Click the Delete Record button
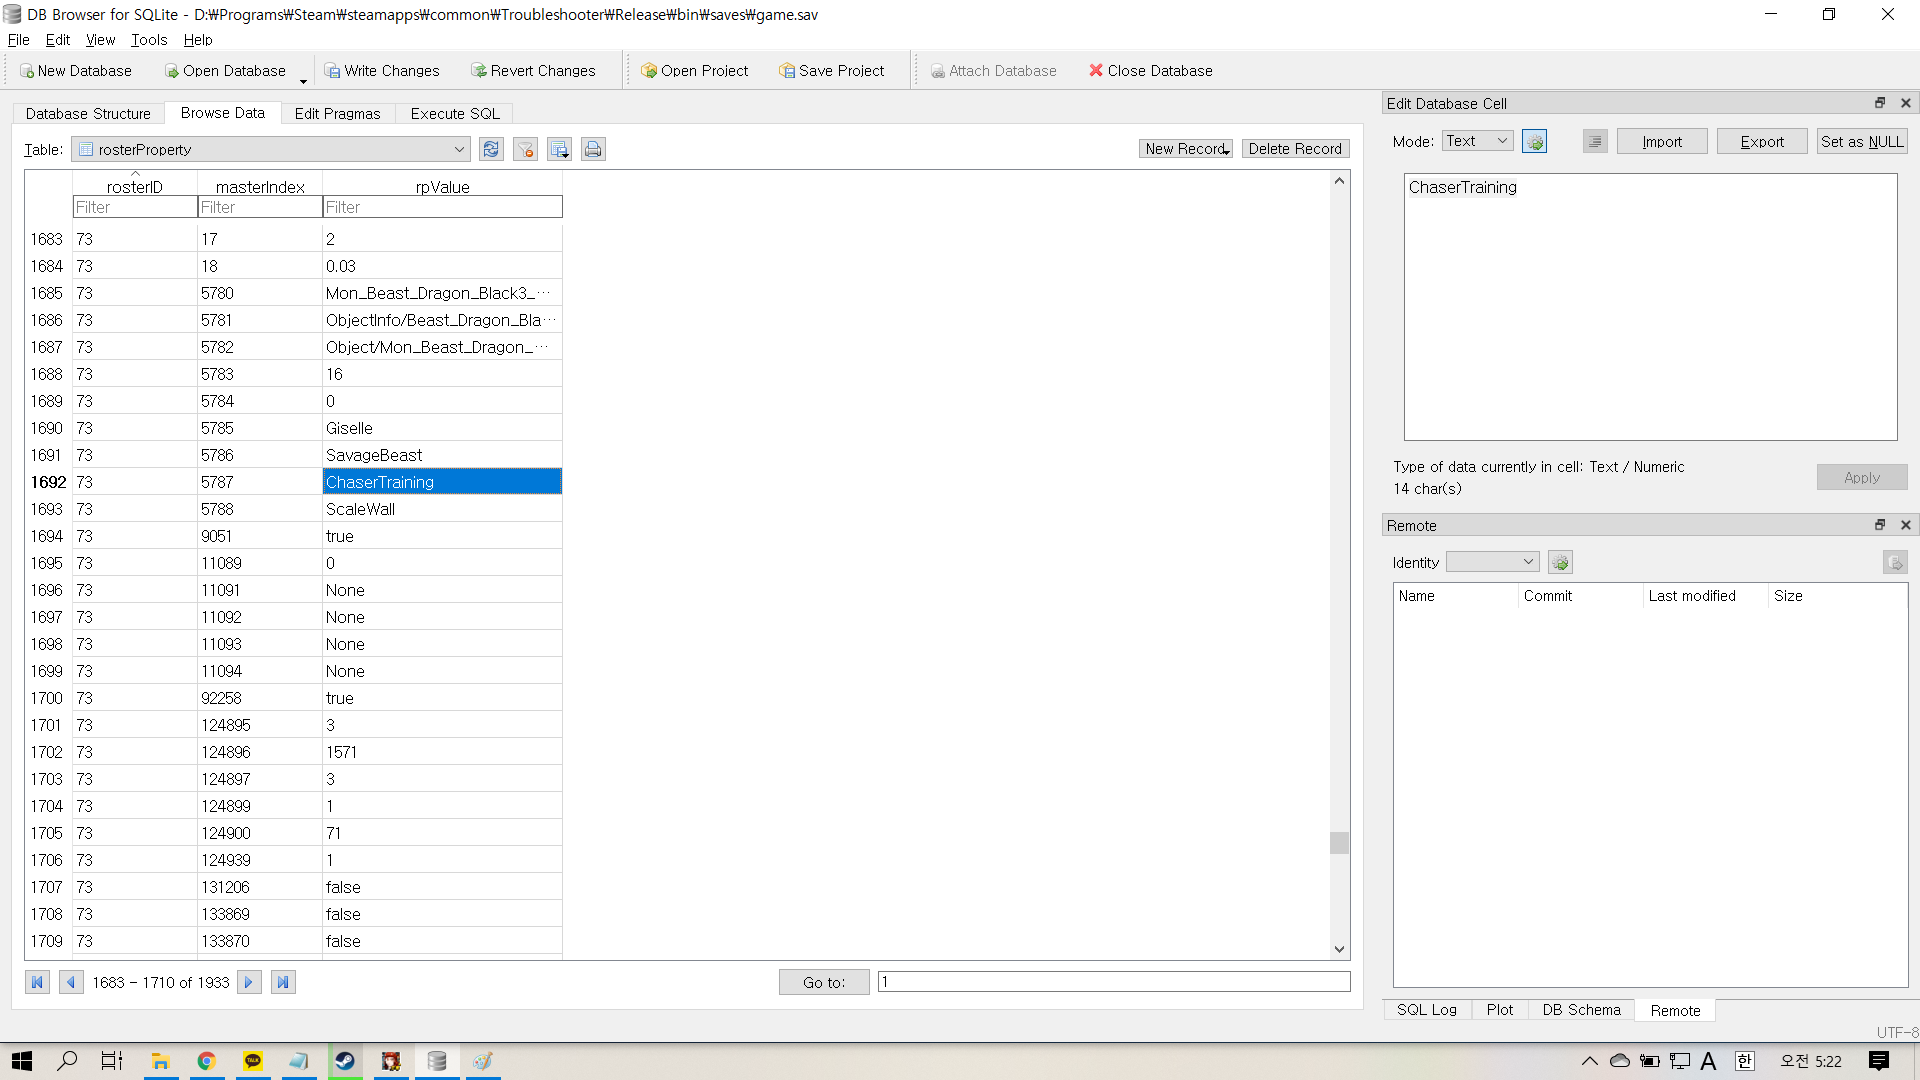Viewport: 1920px width, 1080px height. 1295,149
